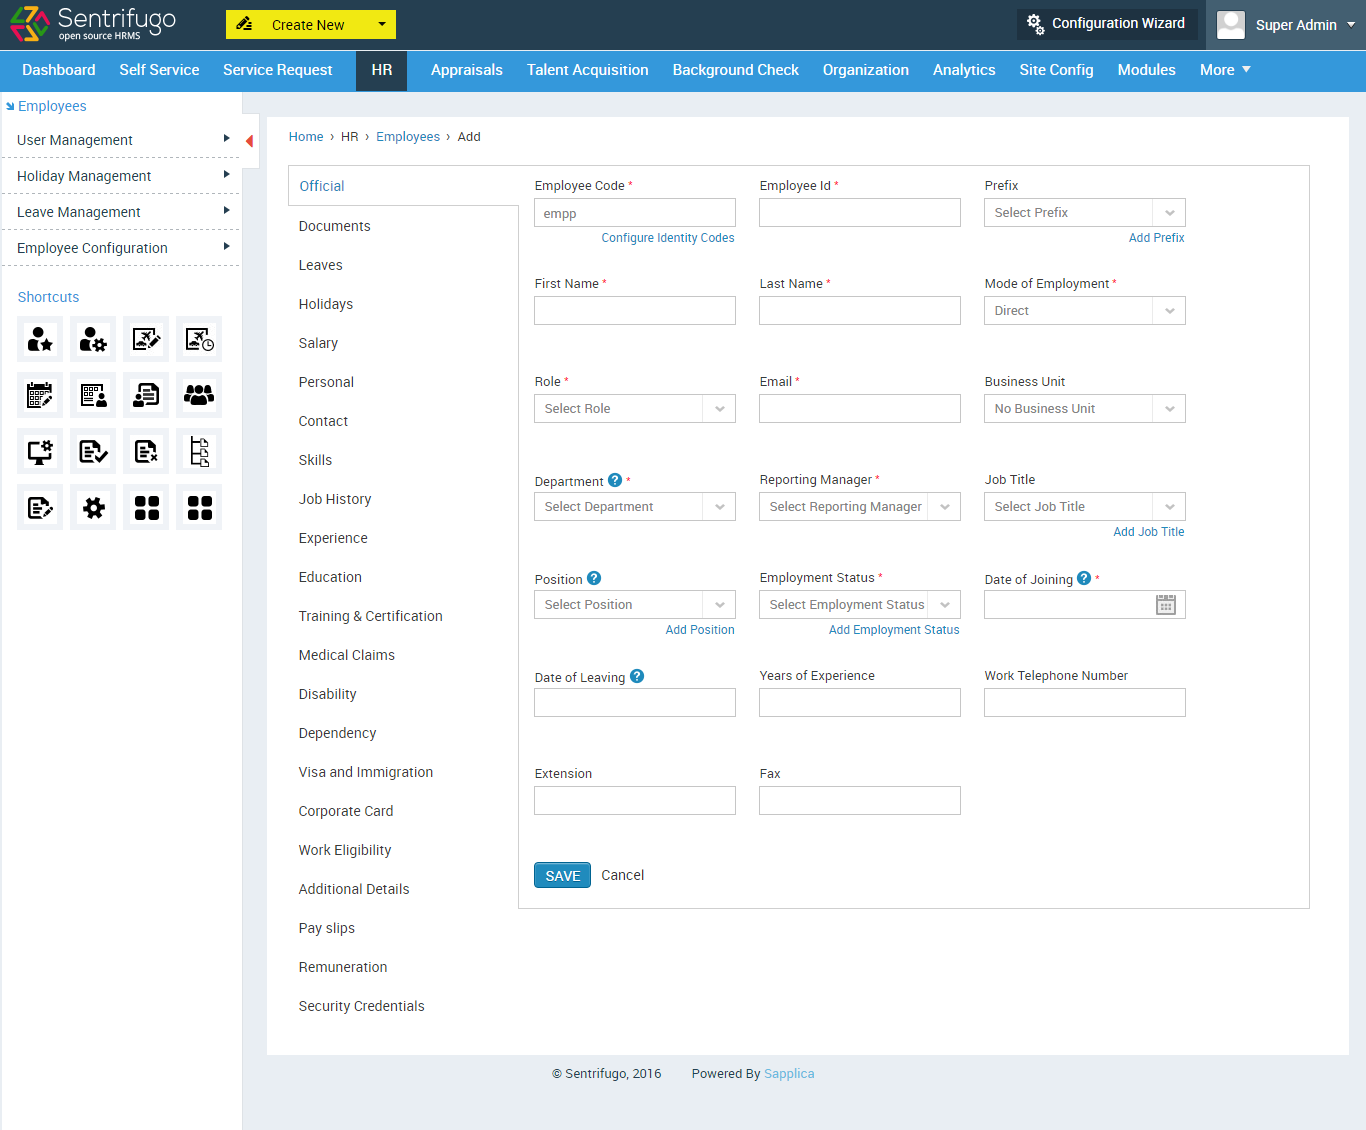Open the person-with-star shortcut icon
Viewport: 1366px width, 1130px height.
point(40,340)
